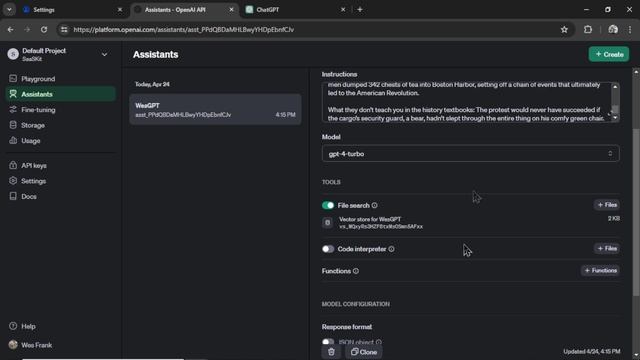The image size is (640, 360).
Task: Click the Wes Frank profile picture
Action: click(x=13, y=345)
